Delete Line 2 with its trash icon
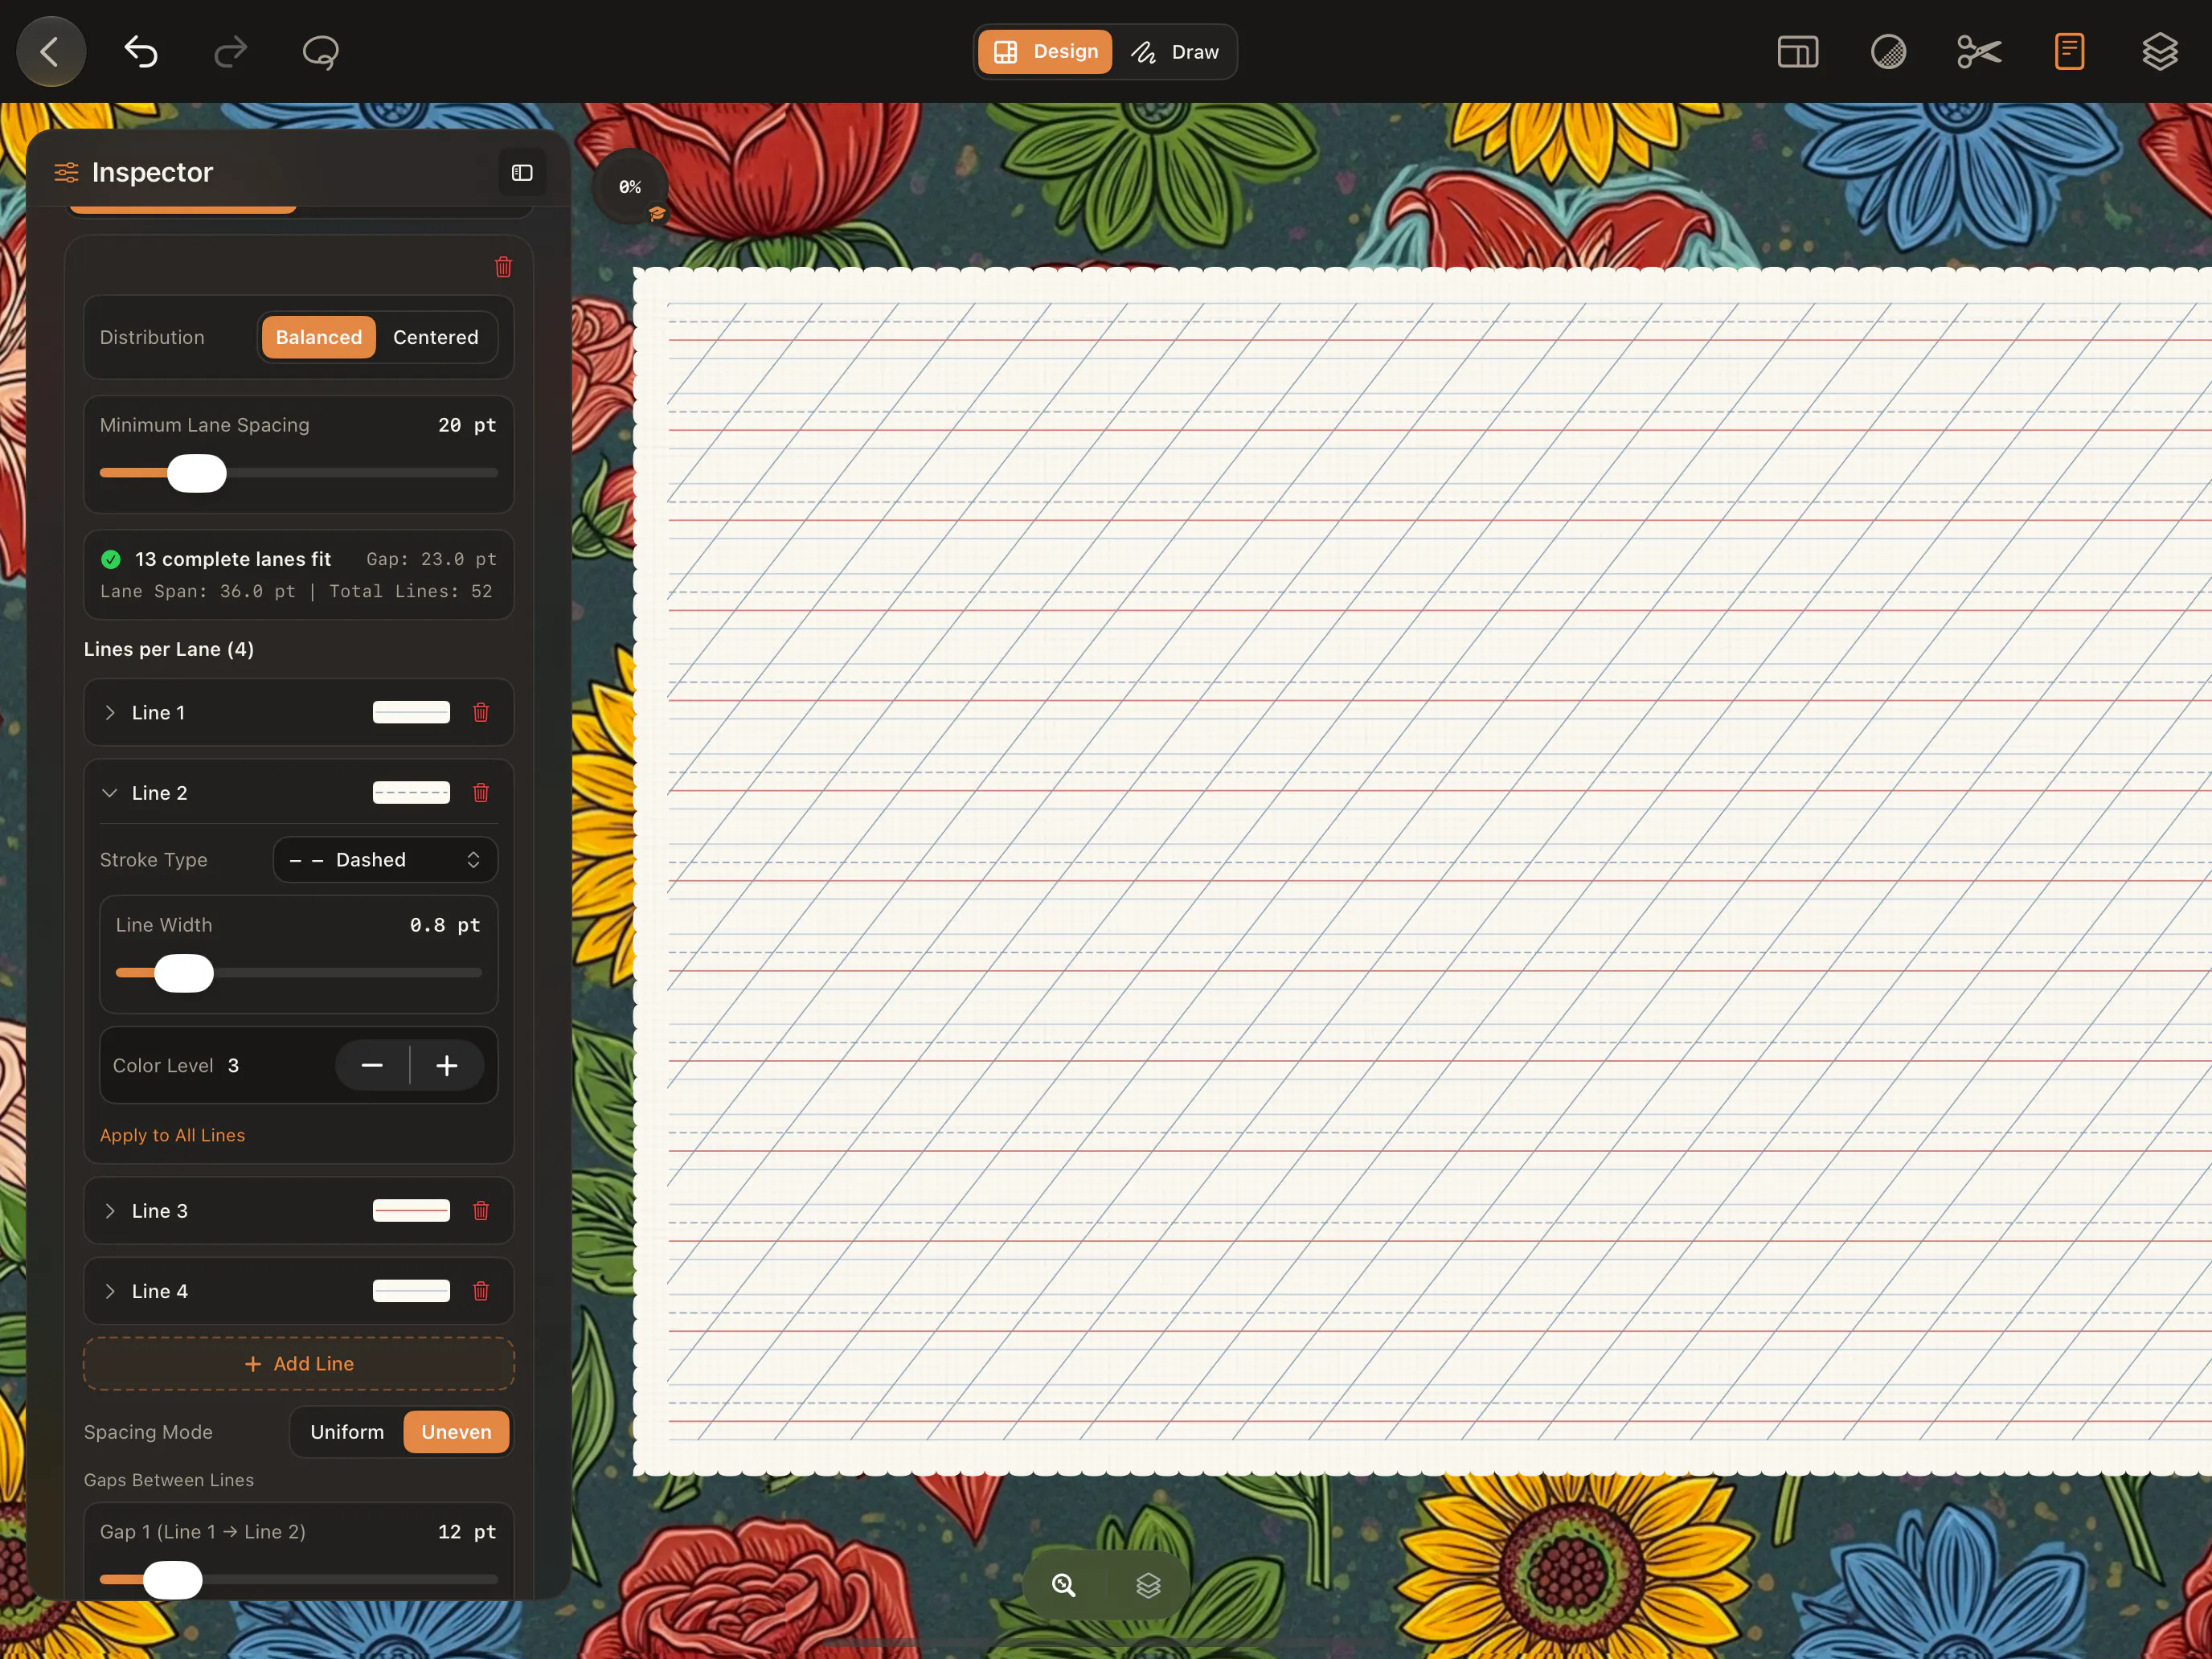The image size is (2212, 1659). [x=481, y=793]
